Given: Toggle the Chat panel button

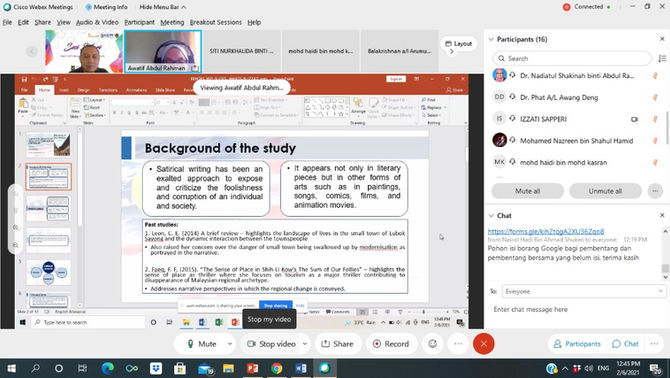Looking at the screenshot, I should [x=625, y=344].
